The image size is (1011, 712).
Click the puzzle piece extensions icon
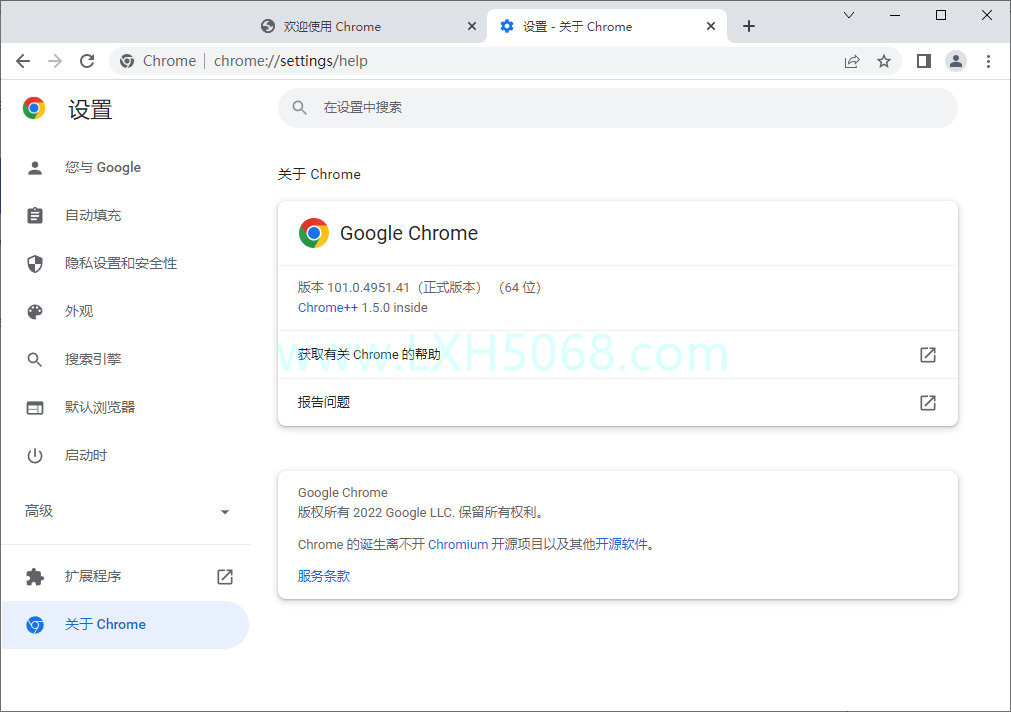(x=35, y=577)
